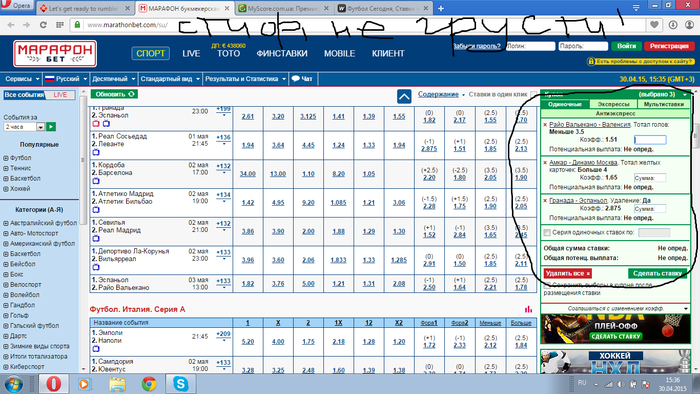
Task: Open the Антиэкспресс coupon option
Action: 616,113
